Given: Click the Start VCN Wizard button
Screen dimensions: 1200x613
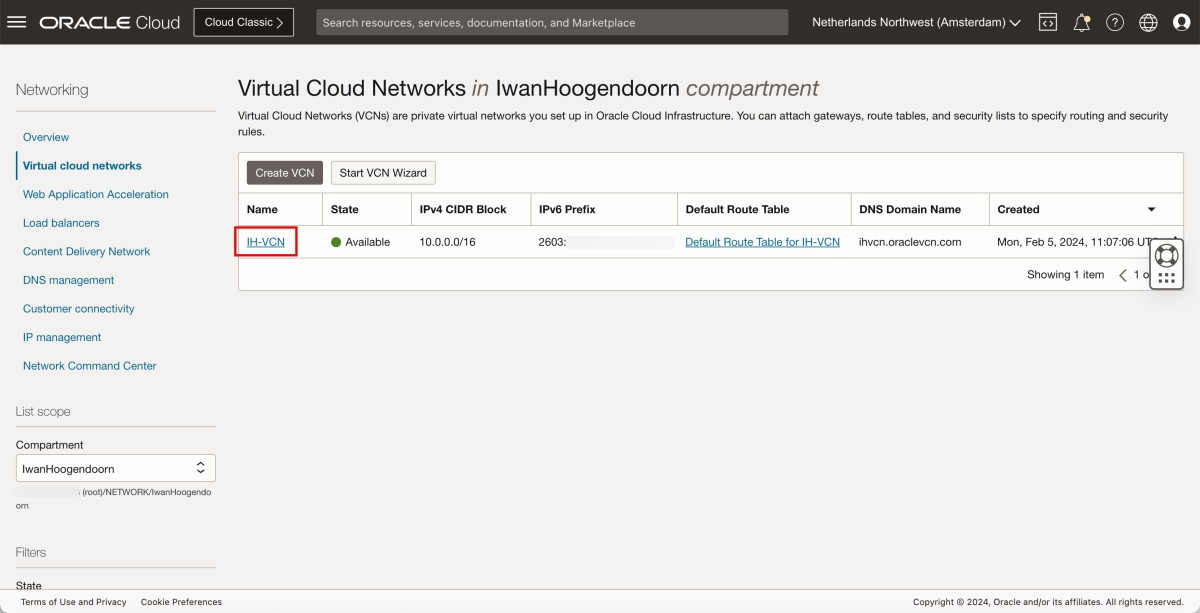Looking at the screenshot, I should pos(382,172).
